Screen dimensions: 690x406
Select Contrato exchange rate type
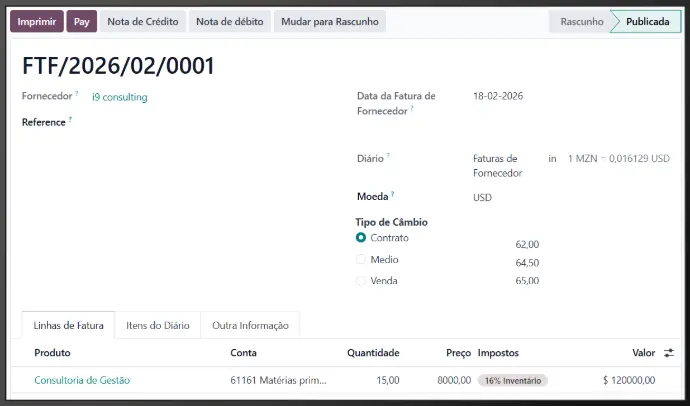[x=361, y=238]
